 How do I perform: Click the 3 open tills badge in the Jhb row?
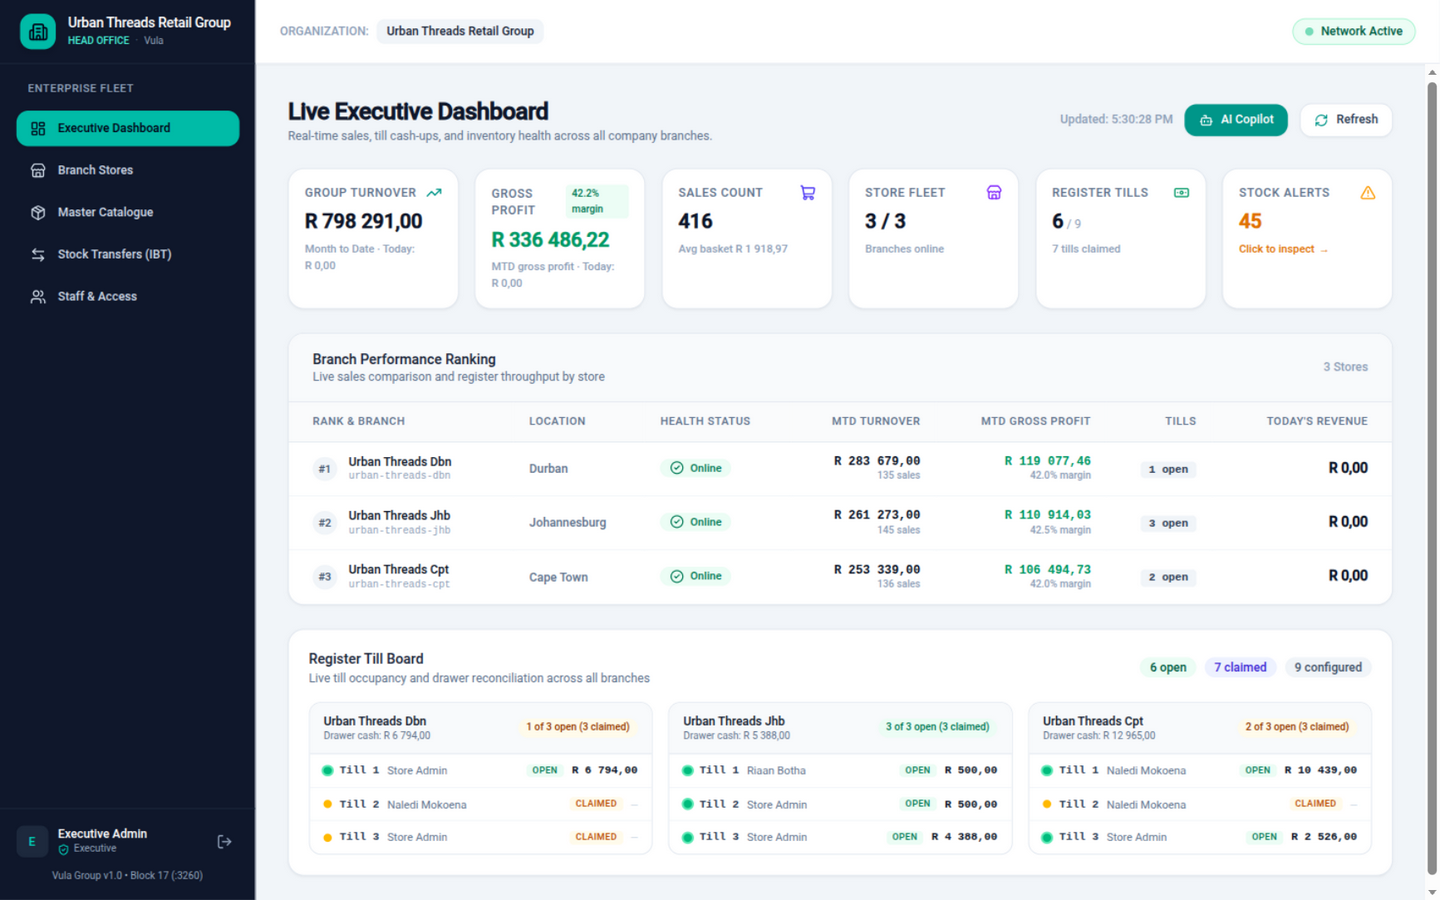[x=1168, y=523]
